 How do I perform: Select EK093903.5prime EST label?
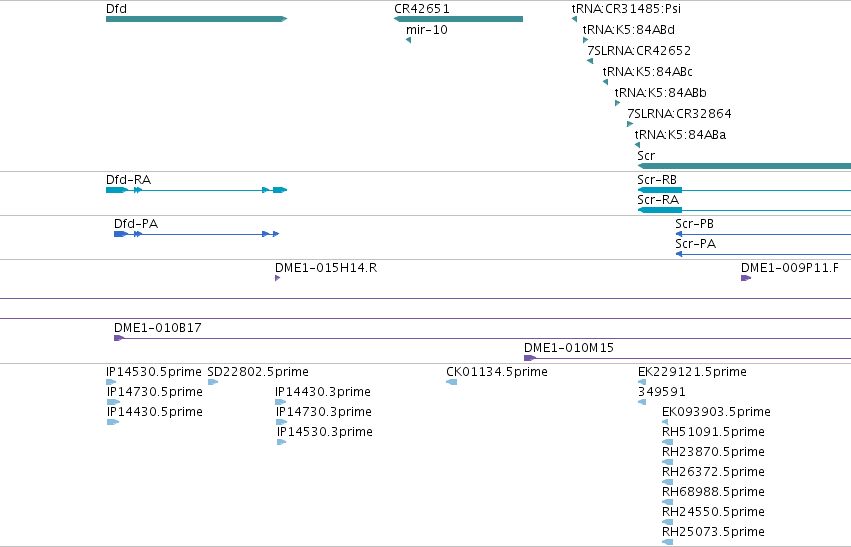point(716,412)
